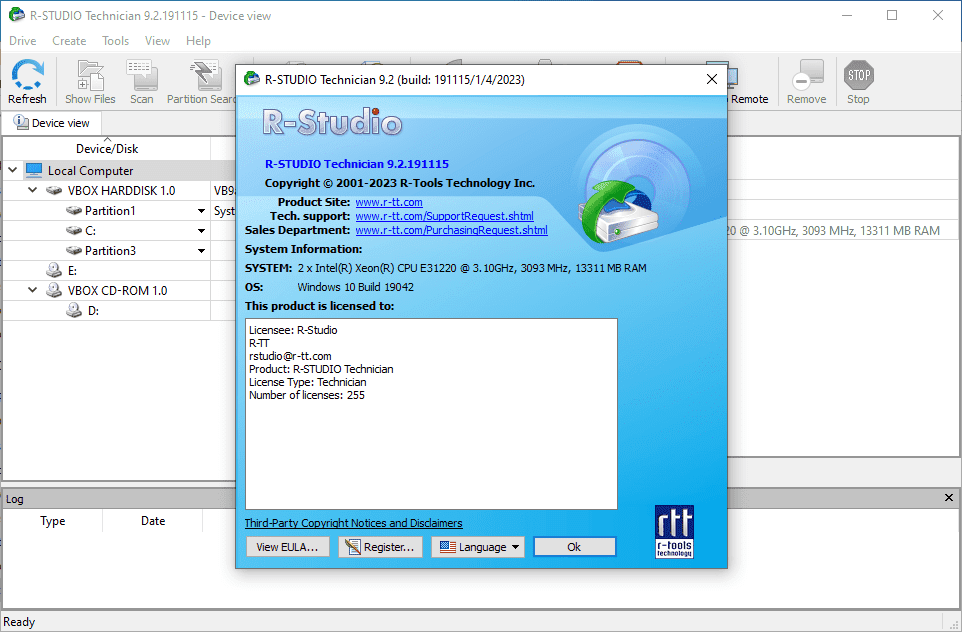Collapse the VBOX CD-ROM 1.0 node

pos(33,290)
